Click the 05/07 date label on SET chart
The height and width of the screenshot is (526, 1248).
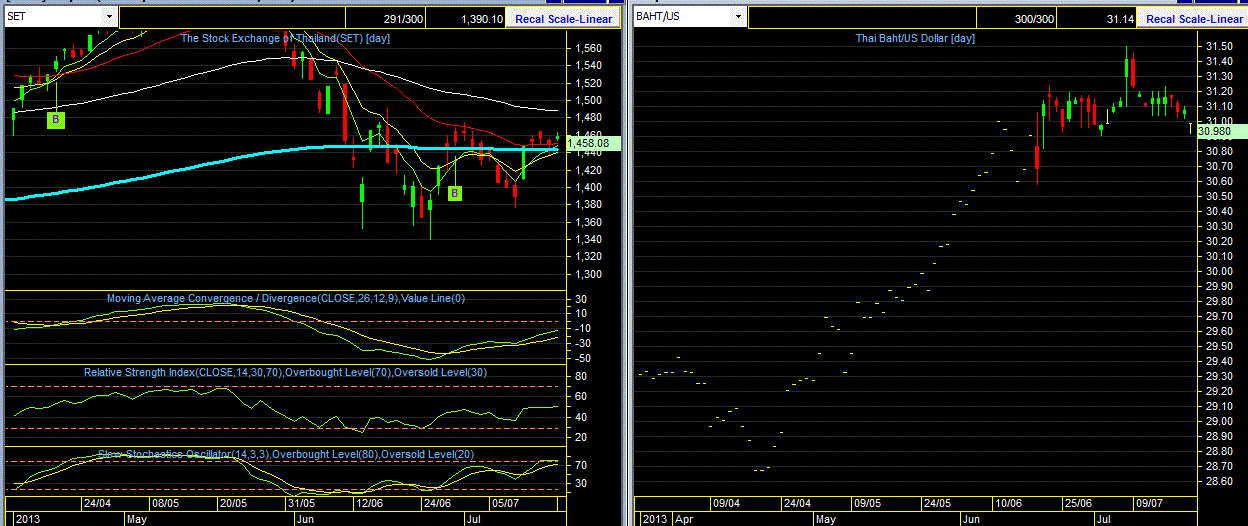[505, 504]
